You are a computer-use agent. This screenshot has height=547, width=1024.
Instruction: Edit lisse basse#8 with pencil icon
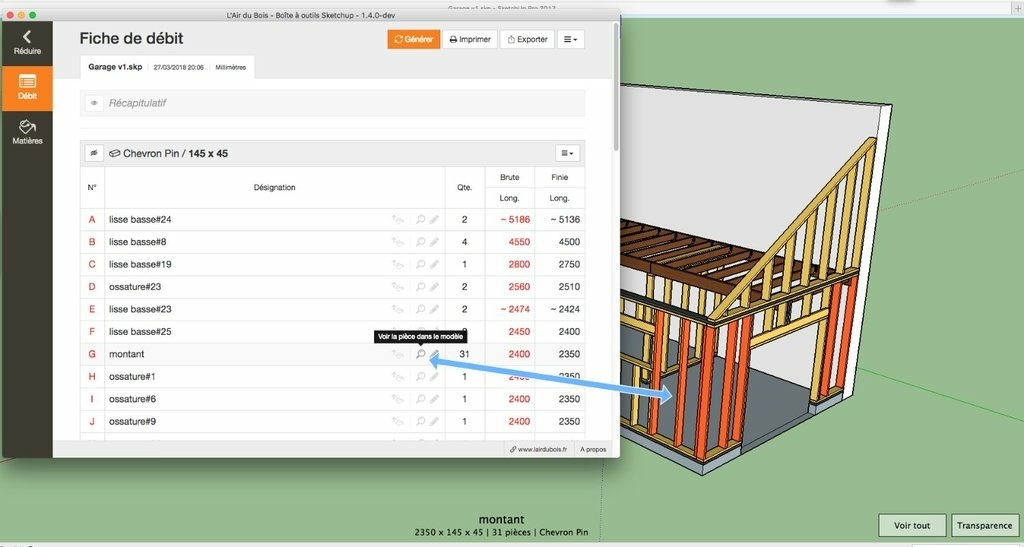(x=434, y=242)
